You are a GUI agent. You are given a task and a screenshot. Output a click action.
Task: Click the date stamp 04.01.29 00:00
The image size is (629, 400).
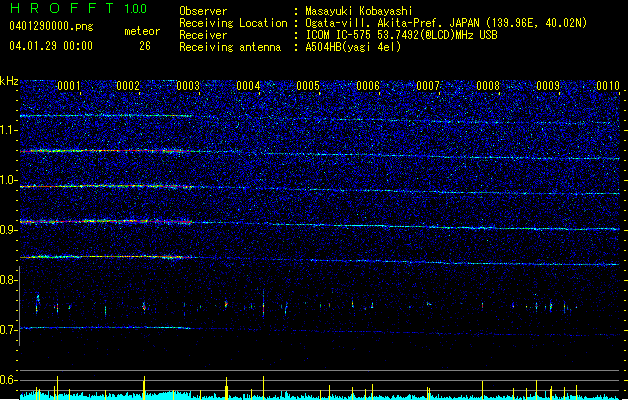pyautogui.click(x=51, y=46)
